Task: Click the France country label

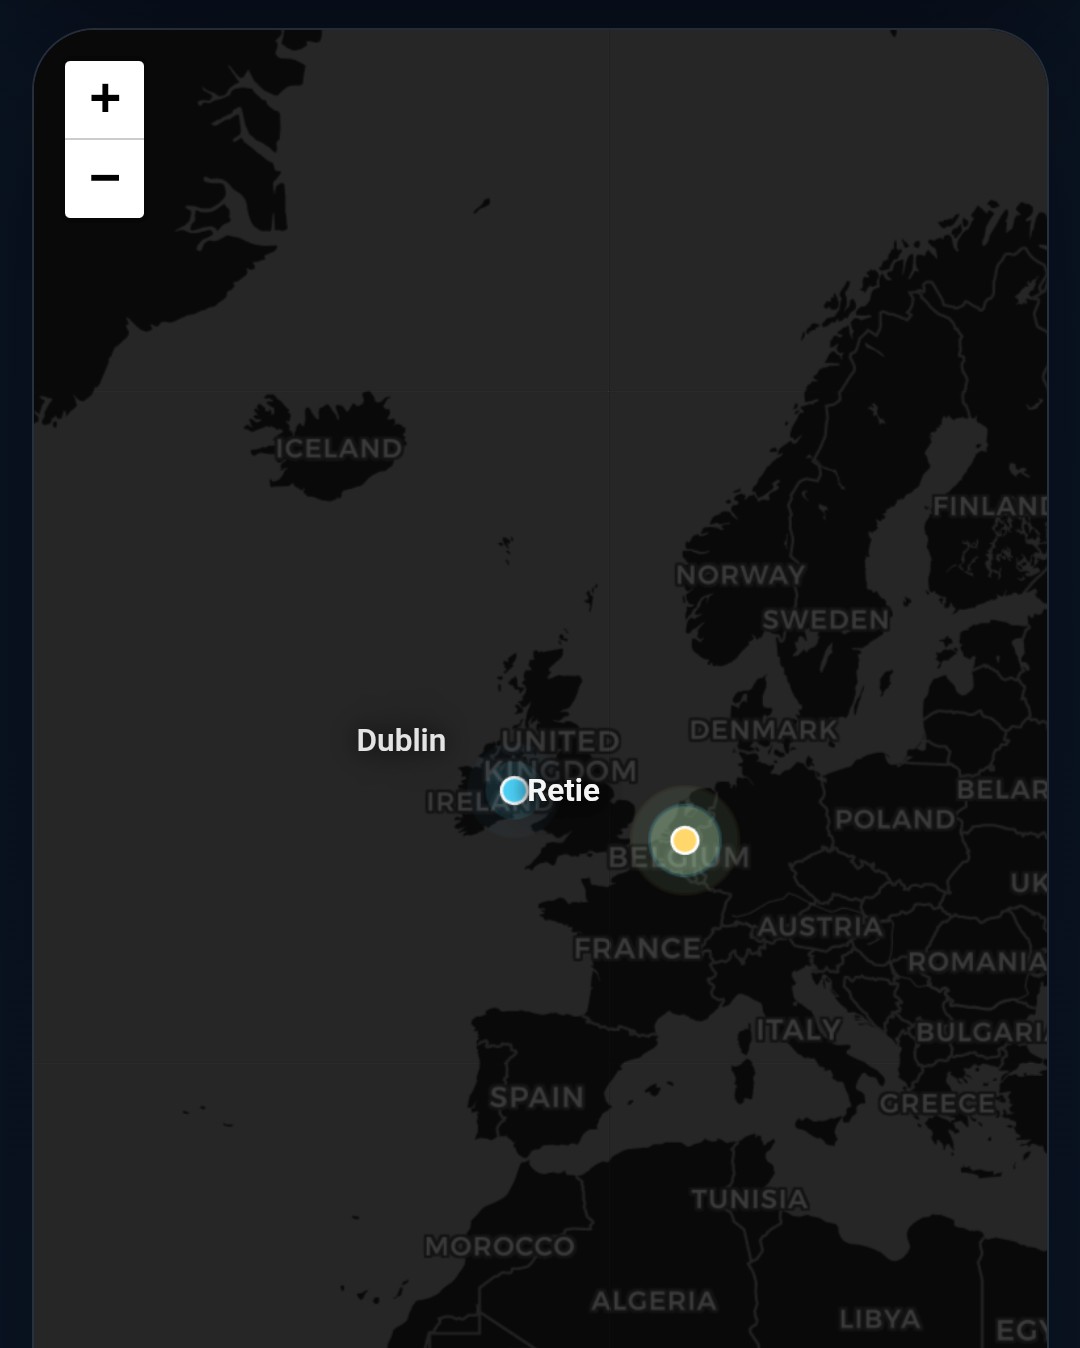Action: [x=638, y=948]
